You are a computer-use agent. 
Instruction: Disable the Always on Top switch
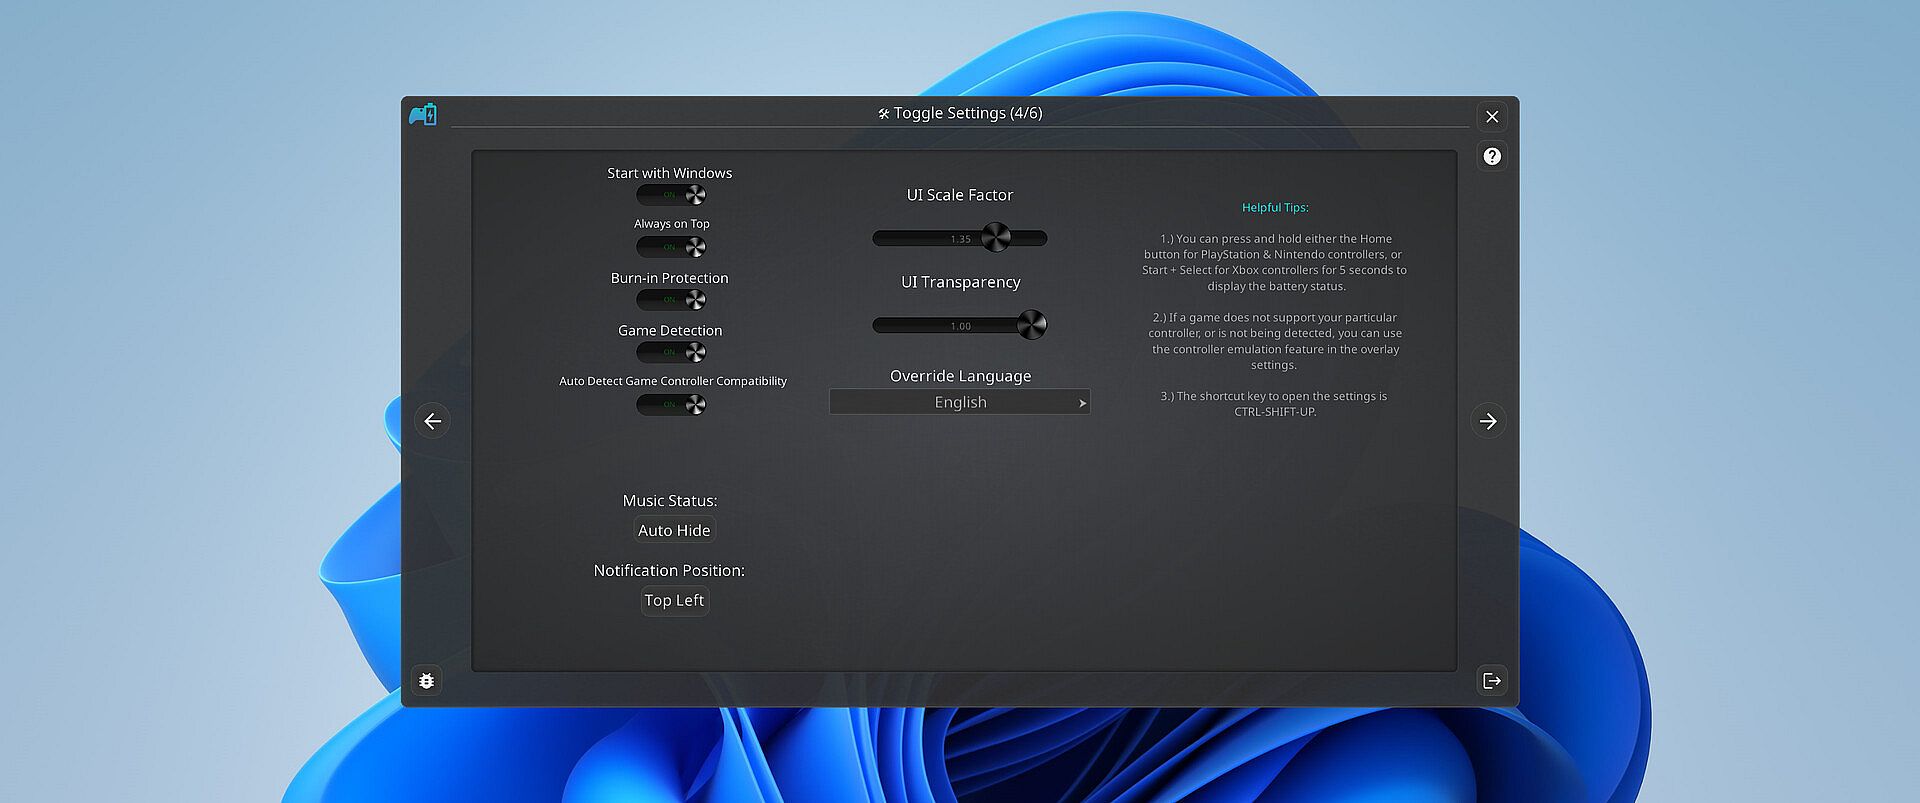(671, 247)
